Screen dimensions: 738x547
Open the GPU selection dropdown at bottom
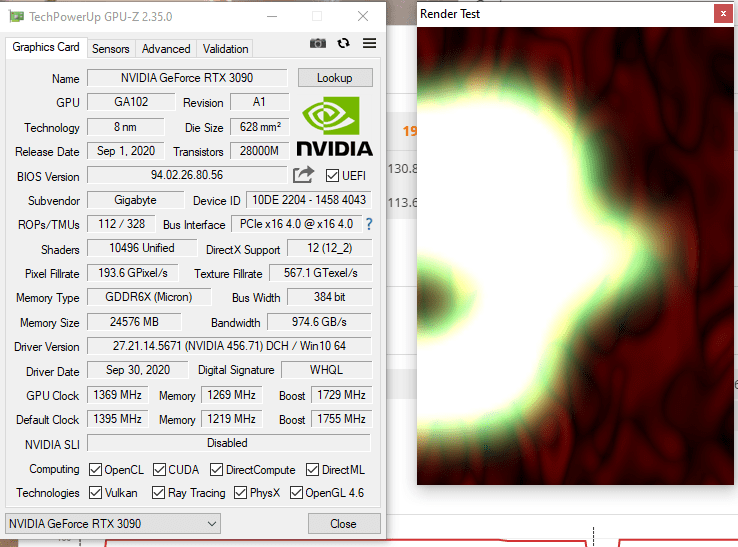click(113, 523)
